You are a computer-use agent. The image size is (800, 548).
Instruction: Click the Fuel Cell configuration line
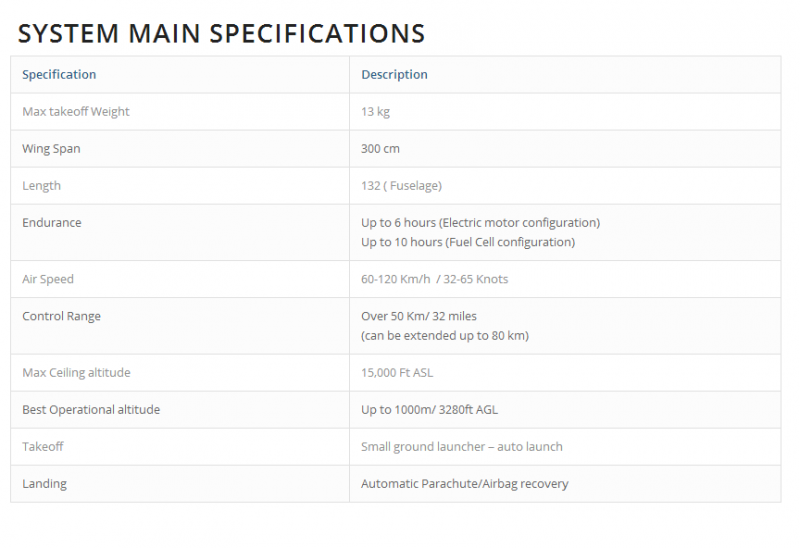(468, 242)
